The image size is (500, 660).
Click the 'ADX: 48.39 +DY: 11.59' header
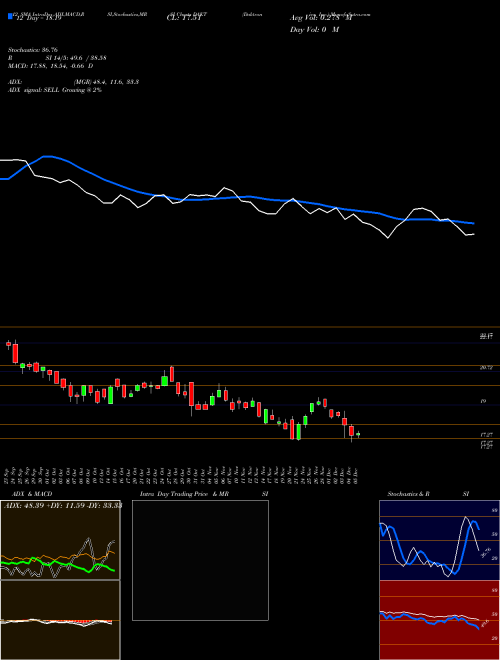(46, 505)
